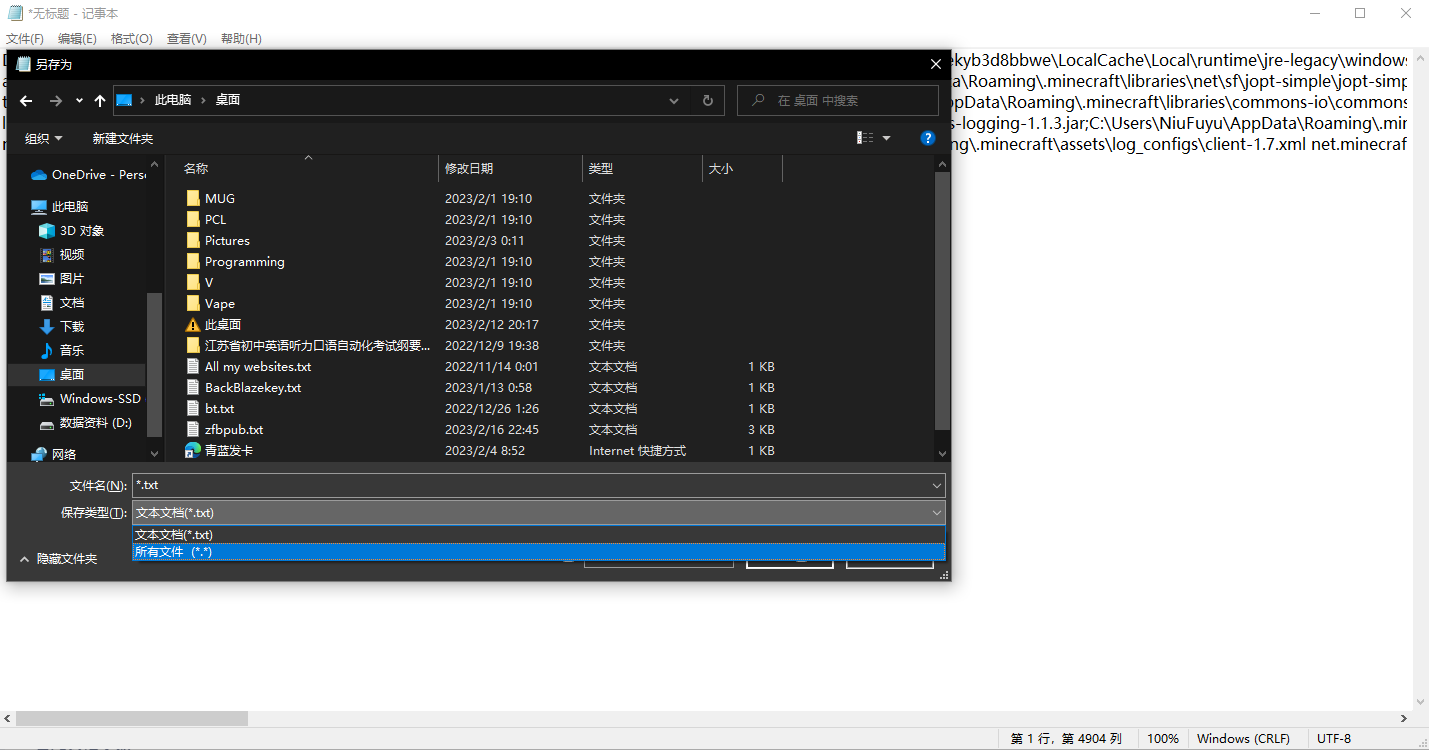Viewport: 1429px width, 750px height.
Task: Sort files by 修改日期 column header
Action: click(469, 169)
